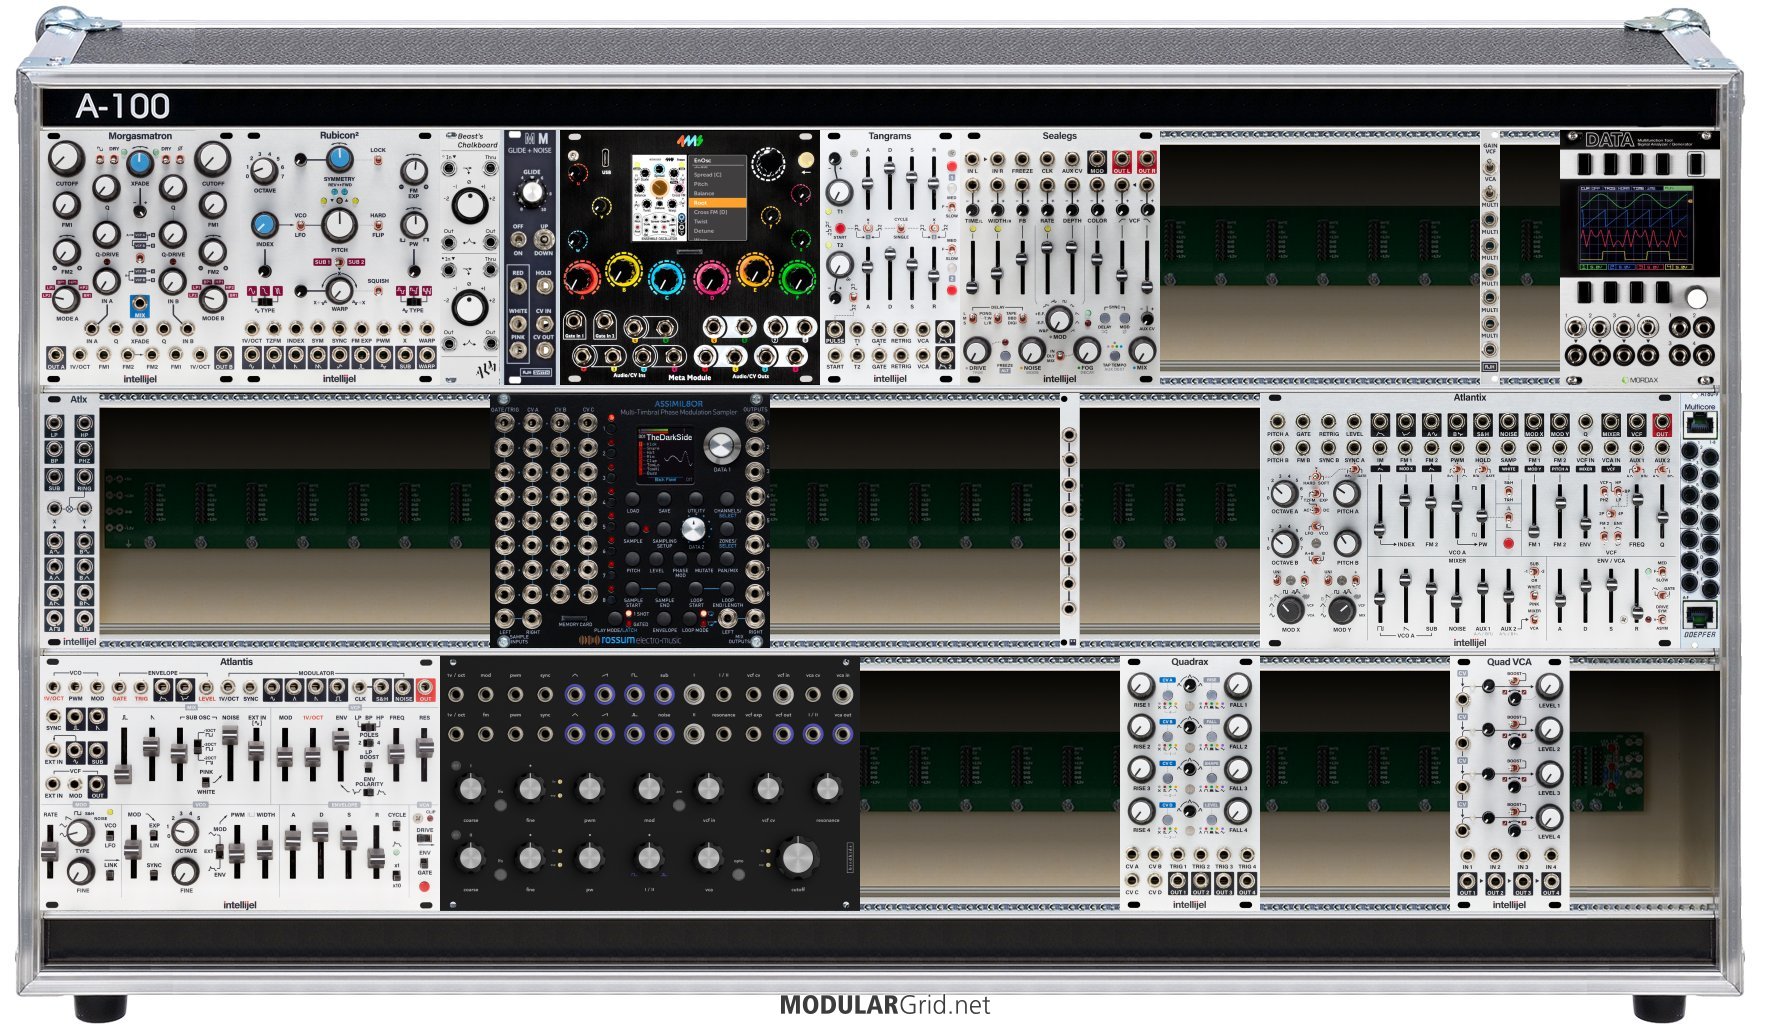Select 'Twist' in the Meta Module screen menu
The width and height of the screenshot is (1771, 1026).
coord(700,221)
